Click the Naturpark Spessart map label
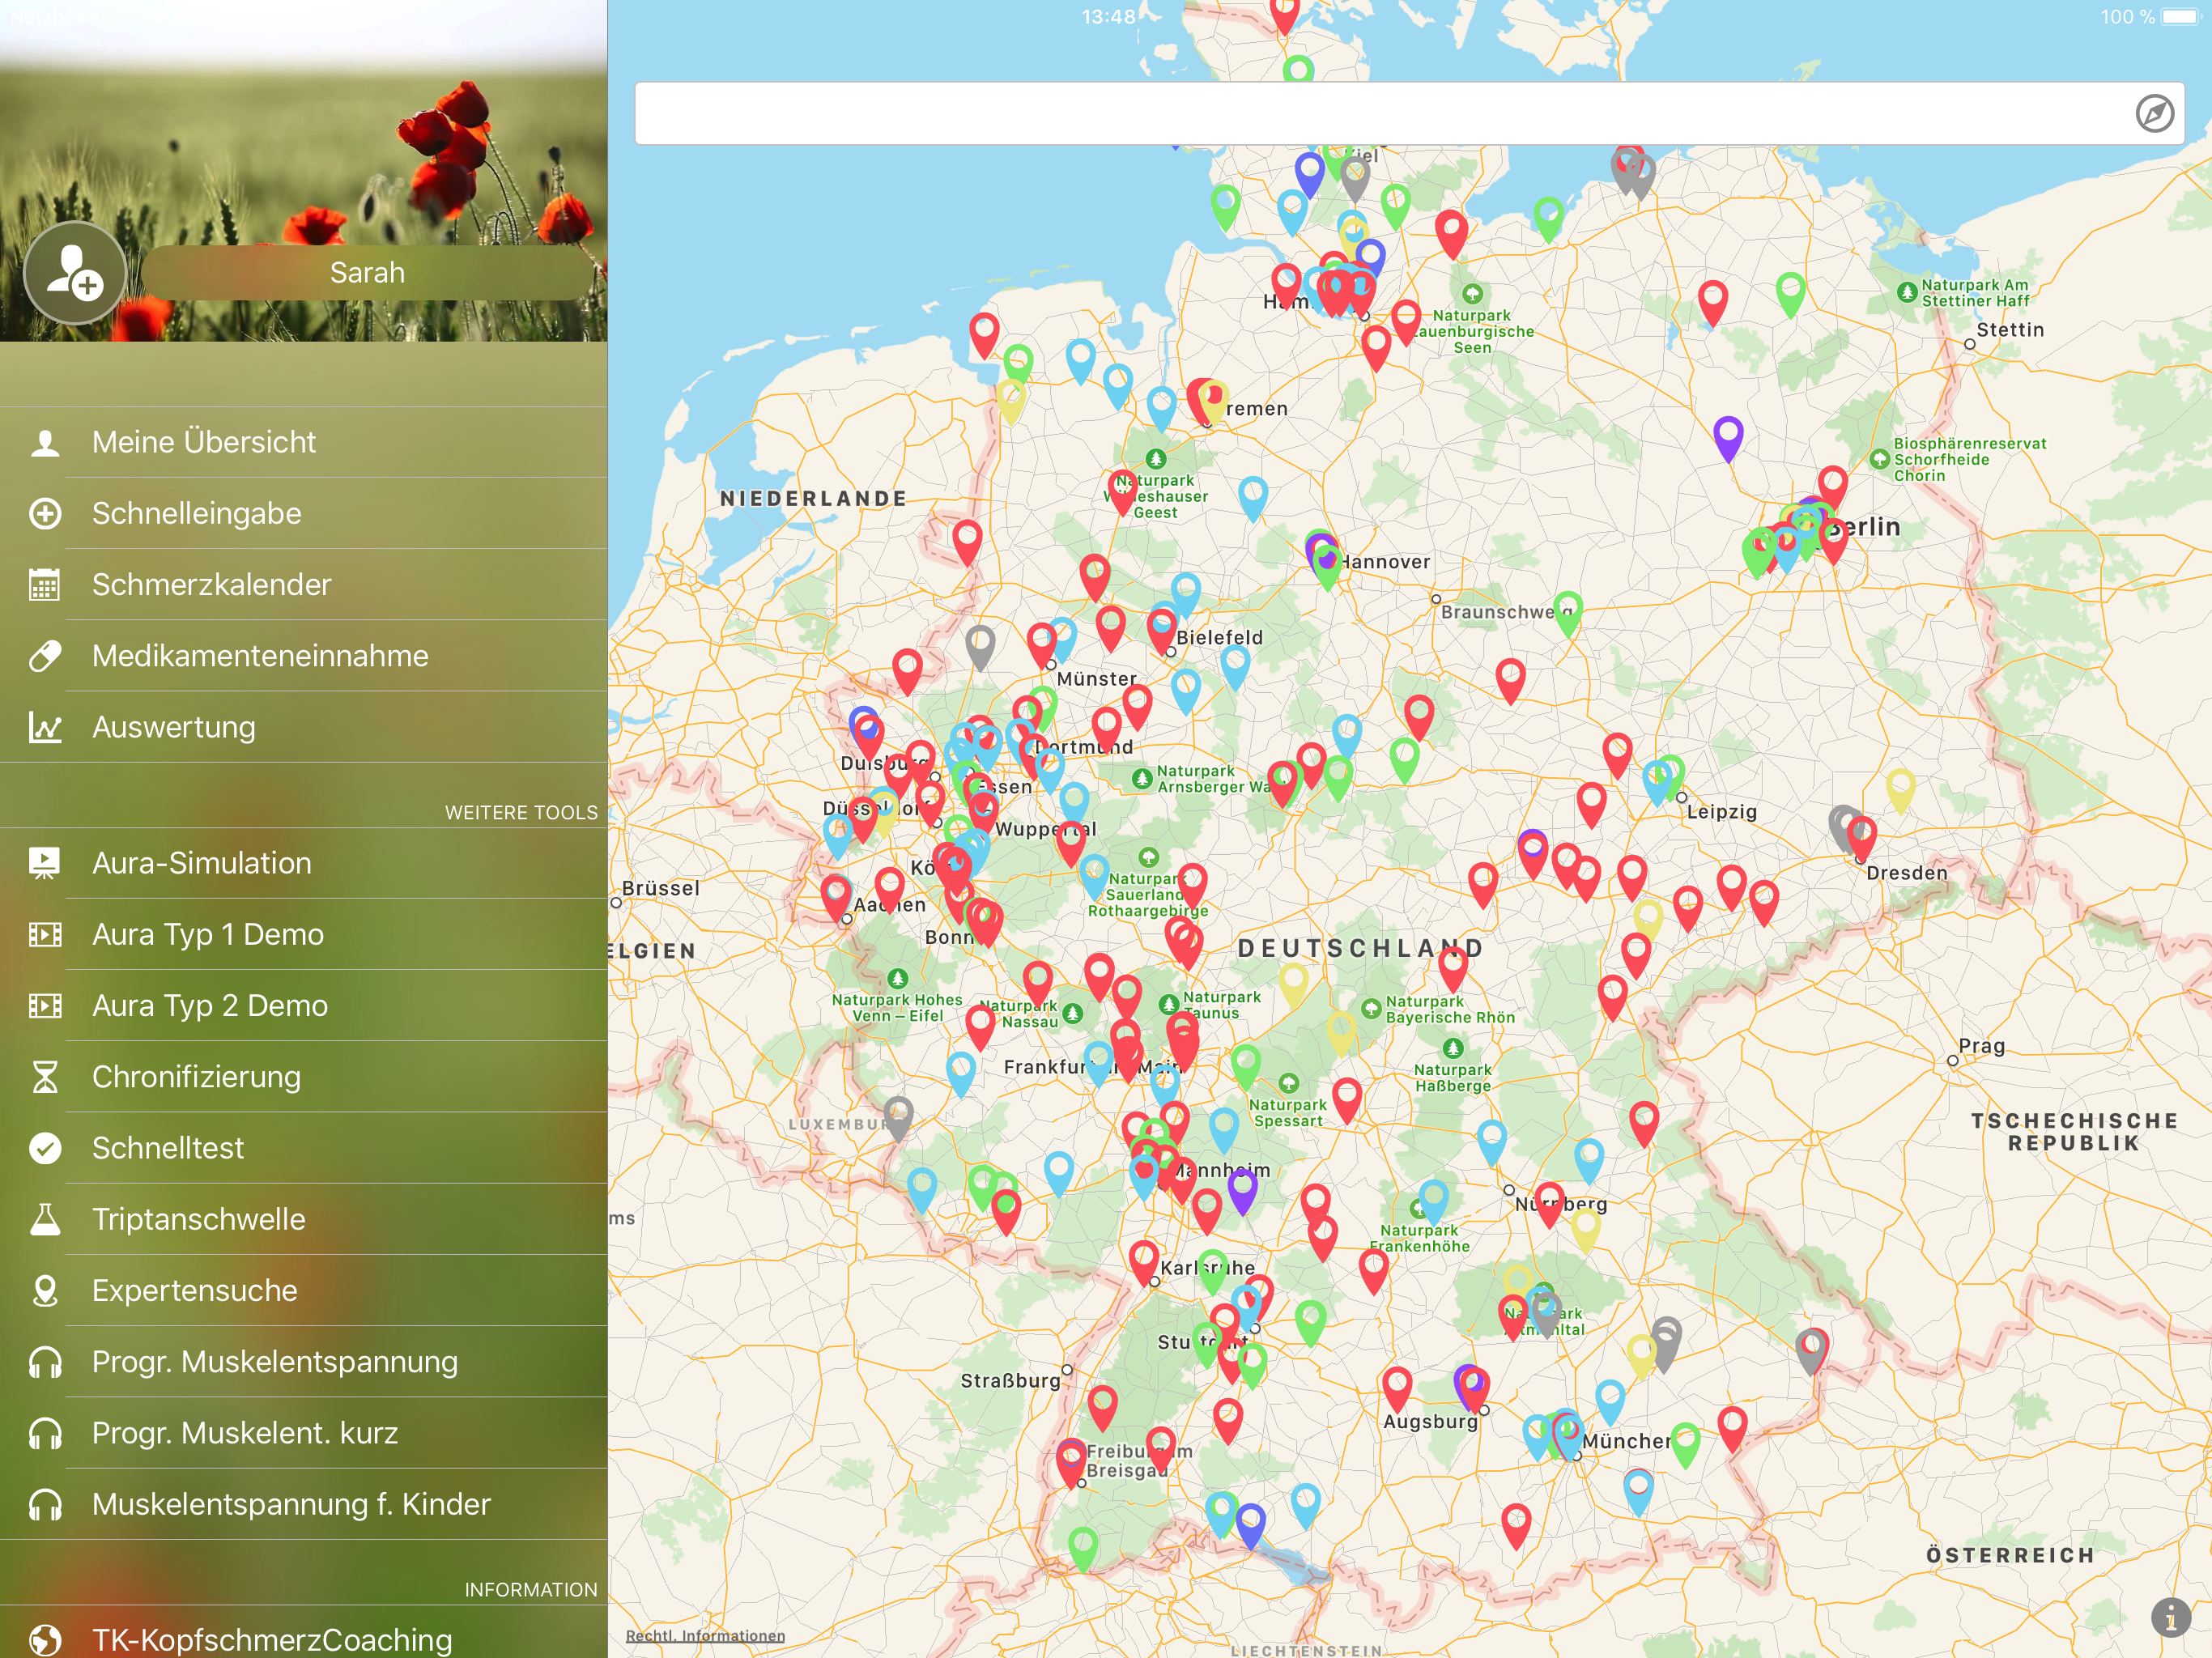The image size is (2212, 1658). point(1288,1112)
